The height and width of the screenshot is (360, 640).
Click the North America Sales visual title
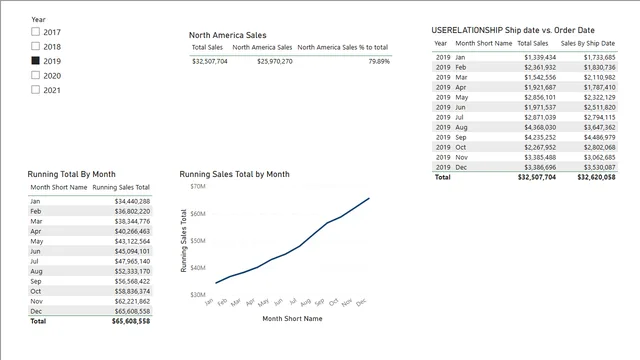point(228,36)
